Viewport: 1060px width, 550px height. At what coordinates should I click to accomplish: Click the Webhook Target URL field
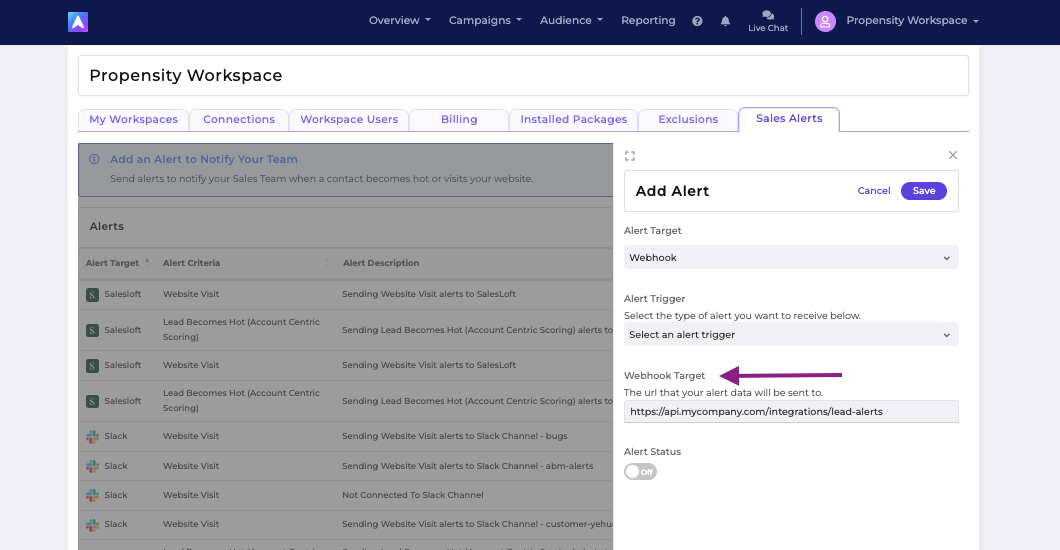tap(791, 411)
